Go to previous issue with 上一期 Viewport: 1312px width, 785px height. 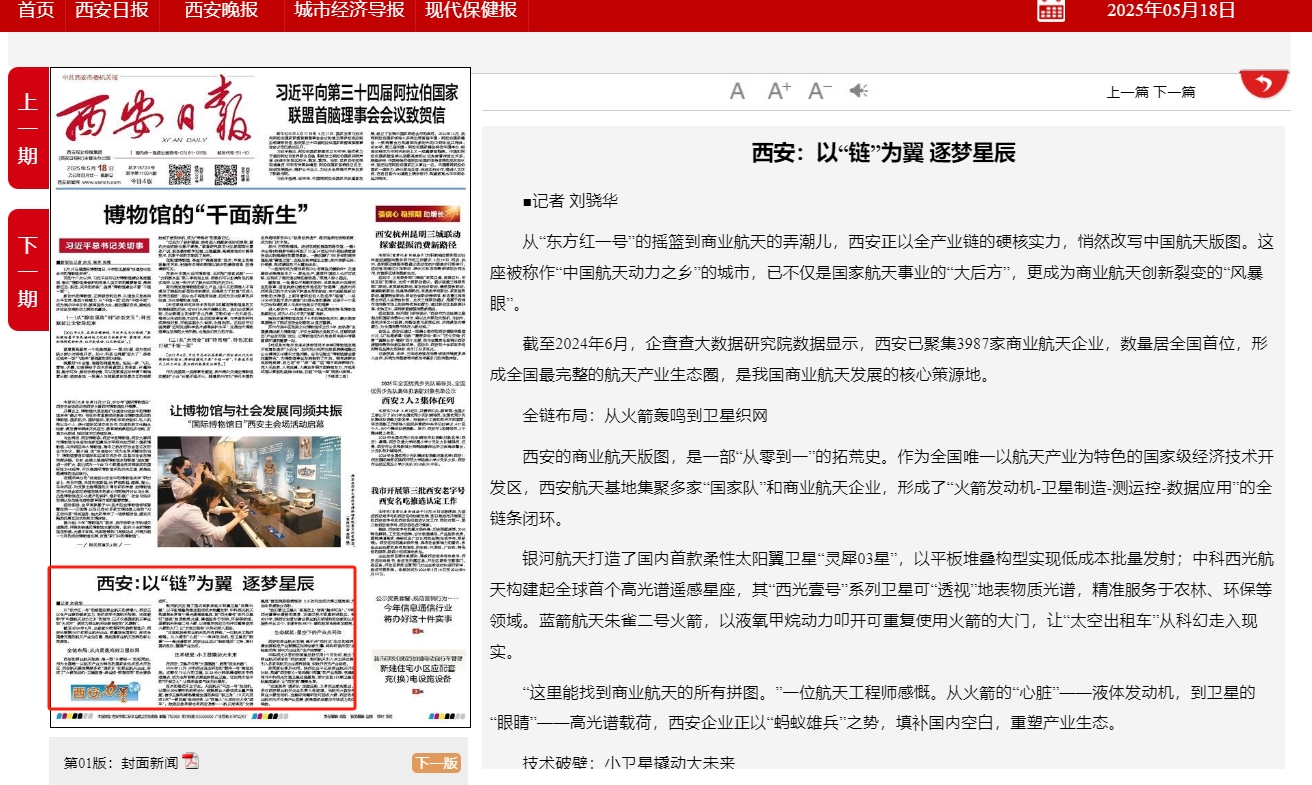coord(28,128)
